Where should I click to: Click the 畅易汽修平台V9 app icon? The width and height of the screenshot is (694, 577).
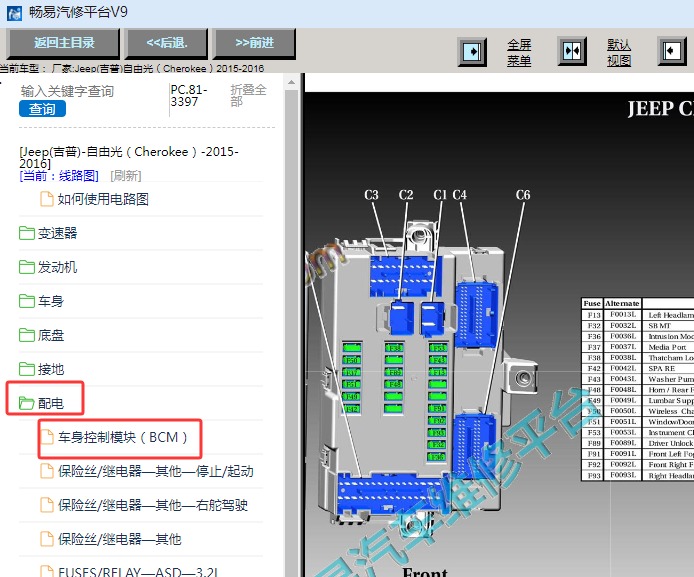pyautogui.click(x=15, y=13)
